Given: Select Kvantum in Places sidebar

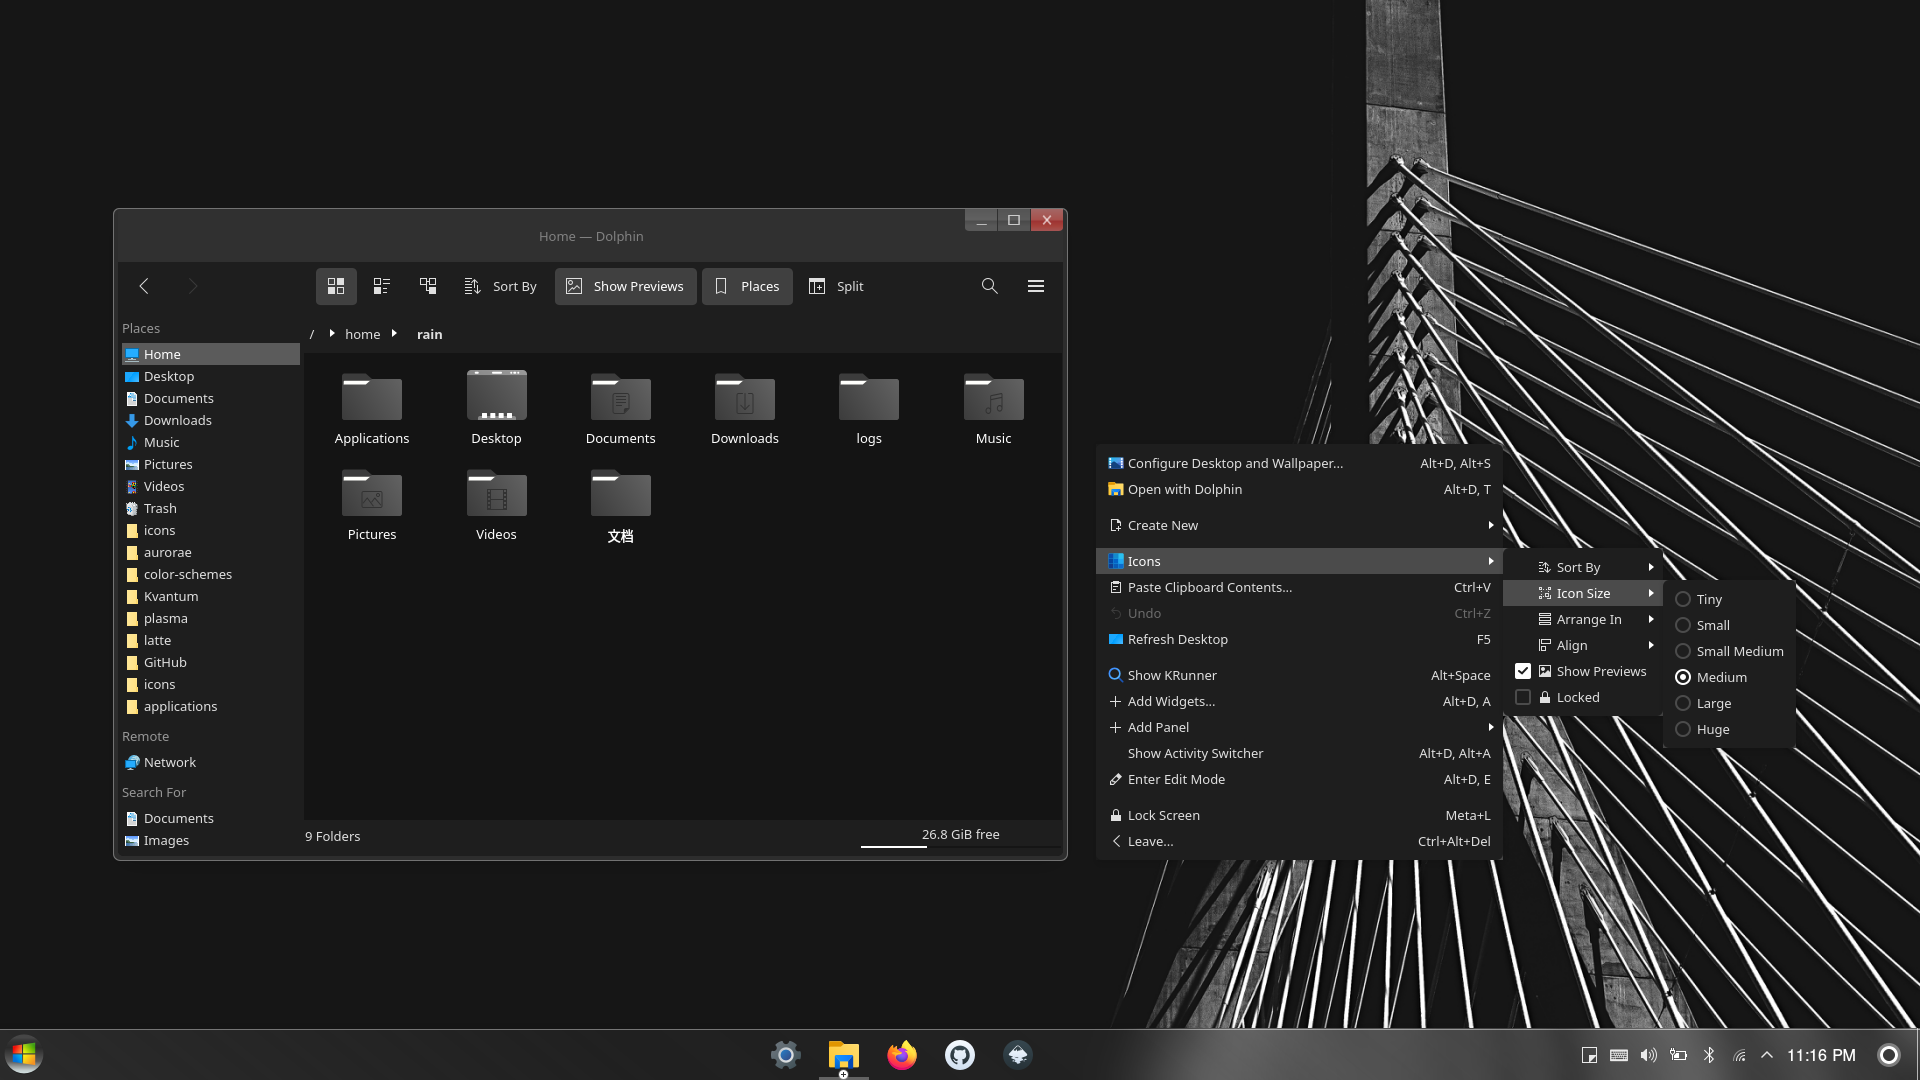Looking at the screenshot, I should coord(211,596).
